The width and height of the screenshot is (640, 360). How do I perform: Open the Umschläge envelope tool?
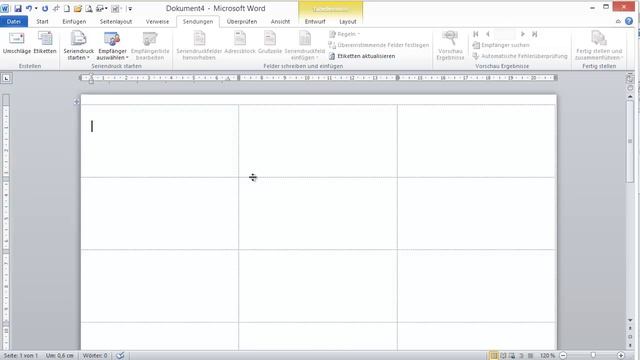(16, 43)
